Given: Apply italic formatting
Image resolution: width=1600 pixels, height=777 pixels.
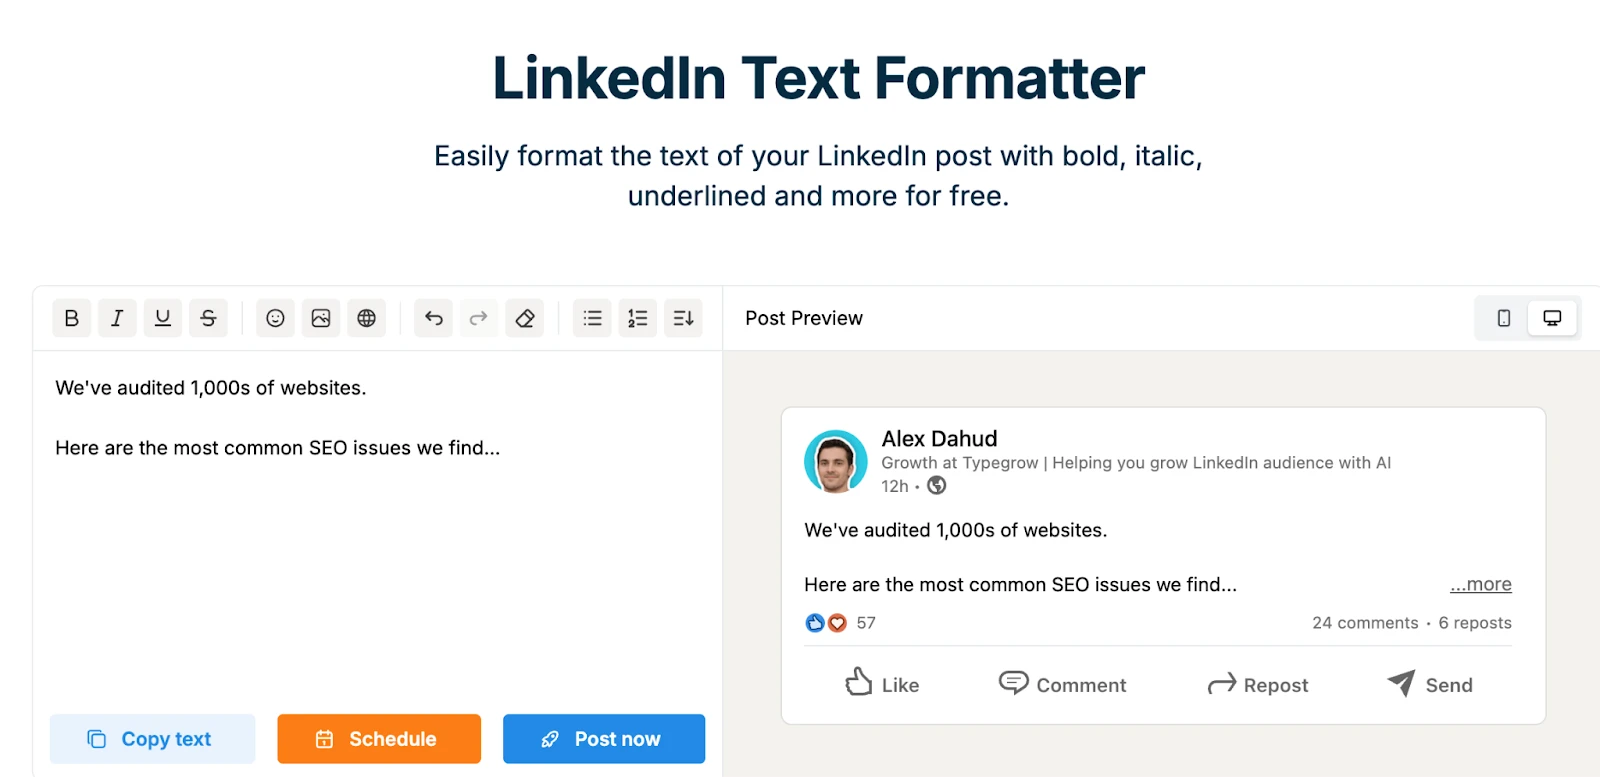Looking at the screenshot, I should (x=117, y=318).
